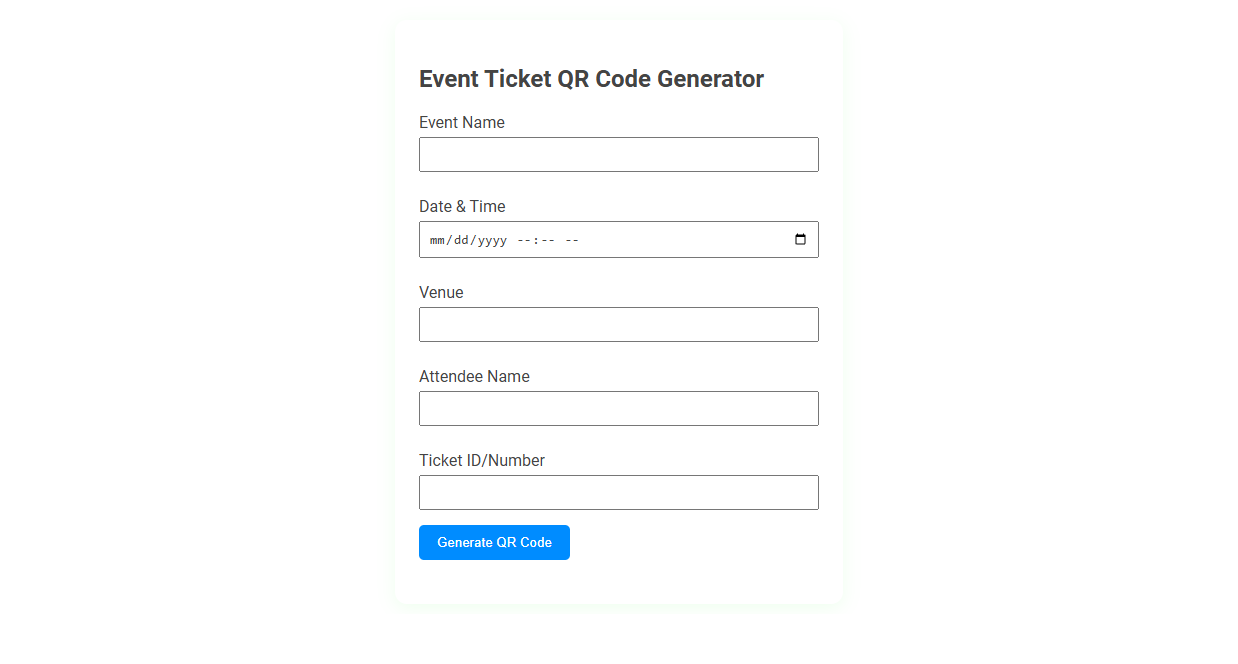Click the Attendee Name label
The height and width of the screenshot is (664, 1238).
474,376
